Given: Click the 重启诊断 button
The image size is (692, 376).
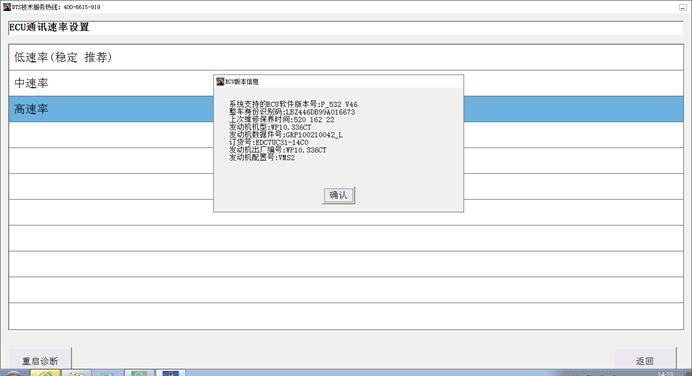Looking at the screenshot, I should tap(40, 361).
